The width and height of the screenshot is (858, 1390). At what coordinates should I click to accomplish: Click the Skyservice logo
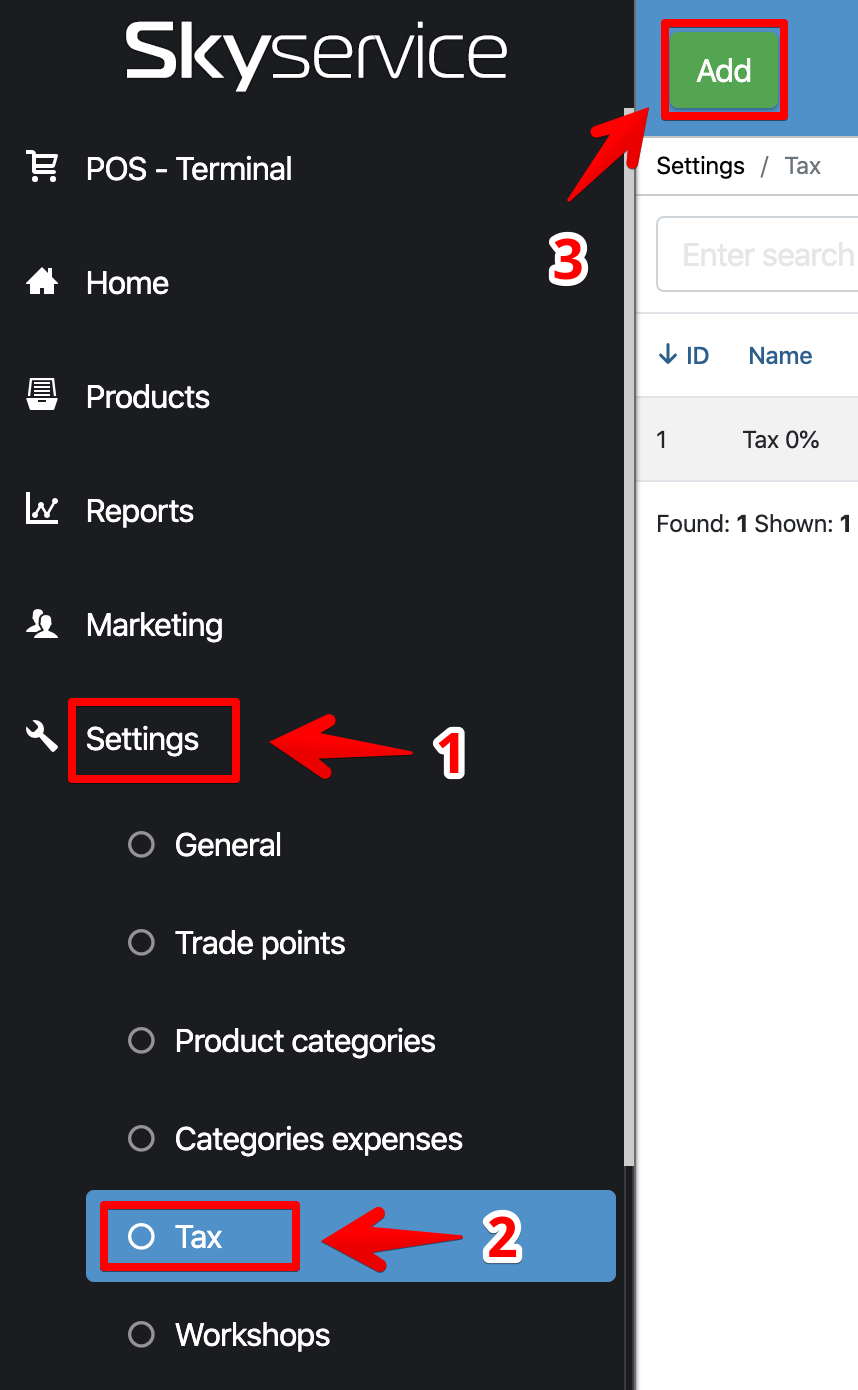pyautogui.click(x=316, y=54)
